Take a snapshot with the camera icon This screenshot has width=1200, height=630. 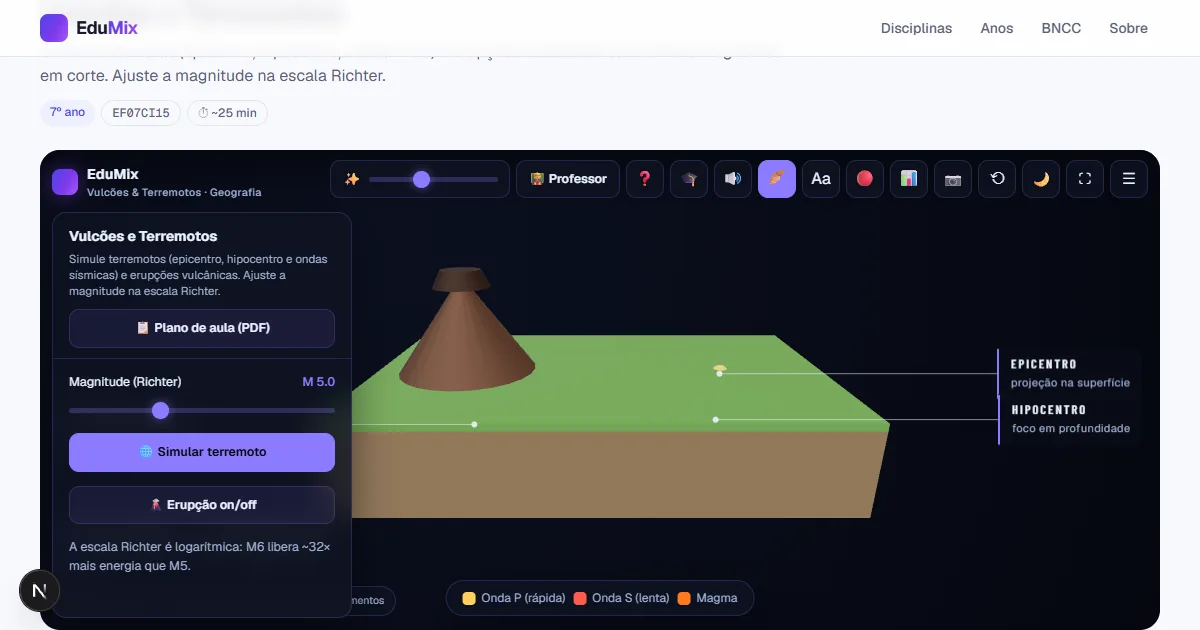tap(953, 179)
